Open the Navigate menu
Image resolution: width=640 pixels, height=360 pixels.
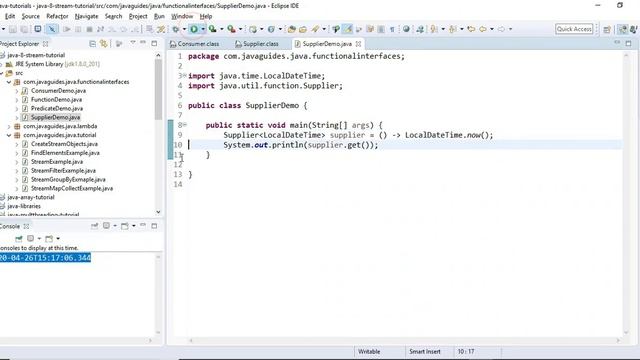[87, 16]
